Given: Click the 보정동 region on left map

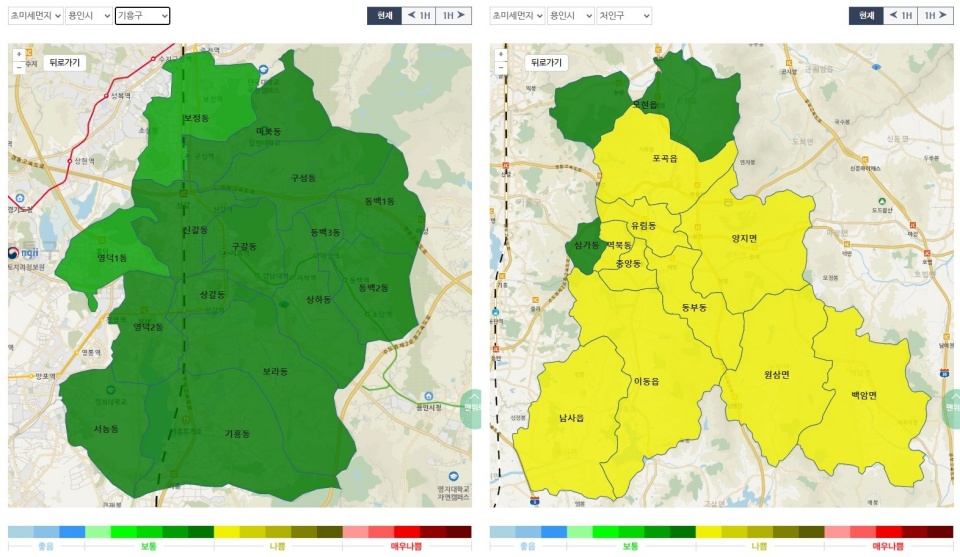Looking at the screenshot, I should (196, 118).
